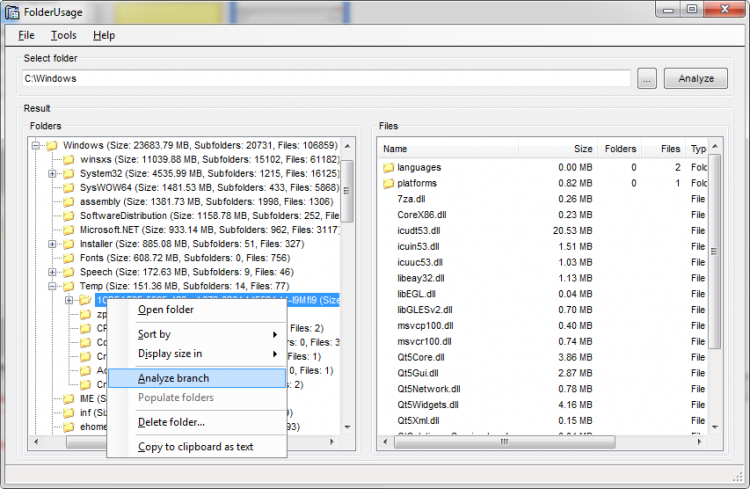Screen dimensions: 750x489
Task: Click the Installer folder icon
Action: tap(69, 244)
